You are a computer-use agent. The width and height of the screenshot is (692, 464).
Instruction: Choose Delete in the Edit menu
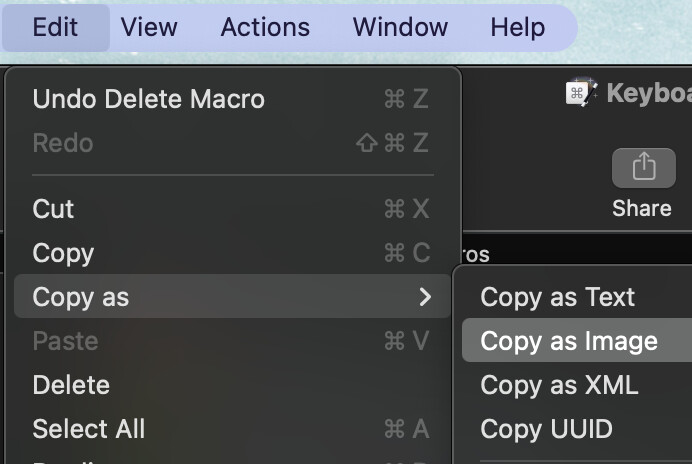tap(232, 385)
